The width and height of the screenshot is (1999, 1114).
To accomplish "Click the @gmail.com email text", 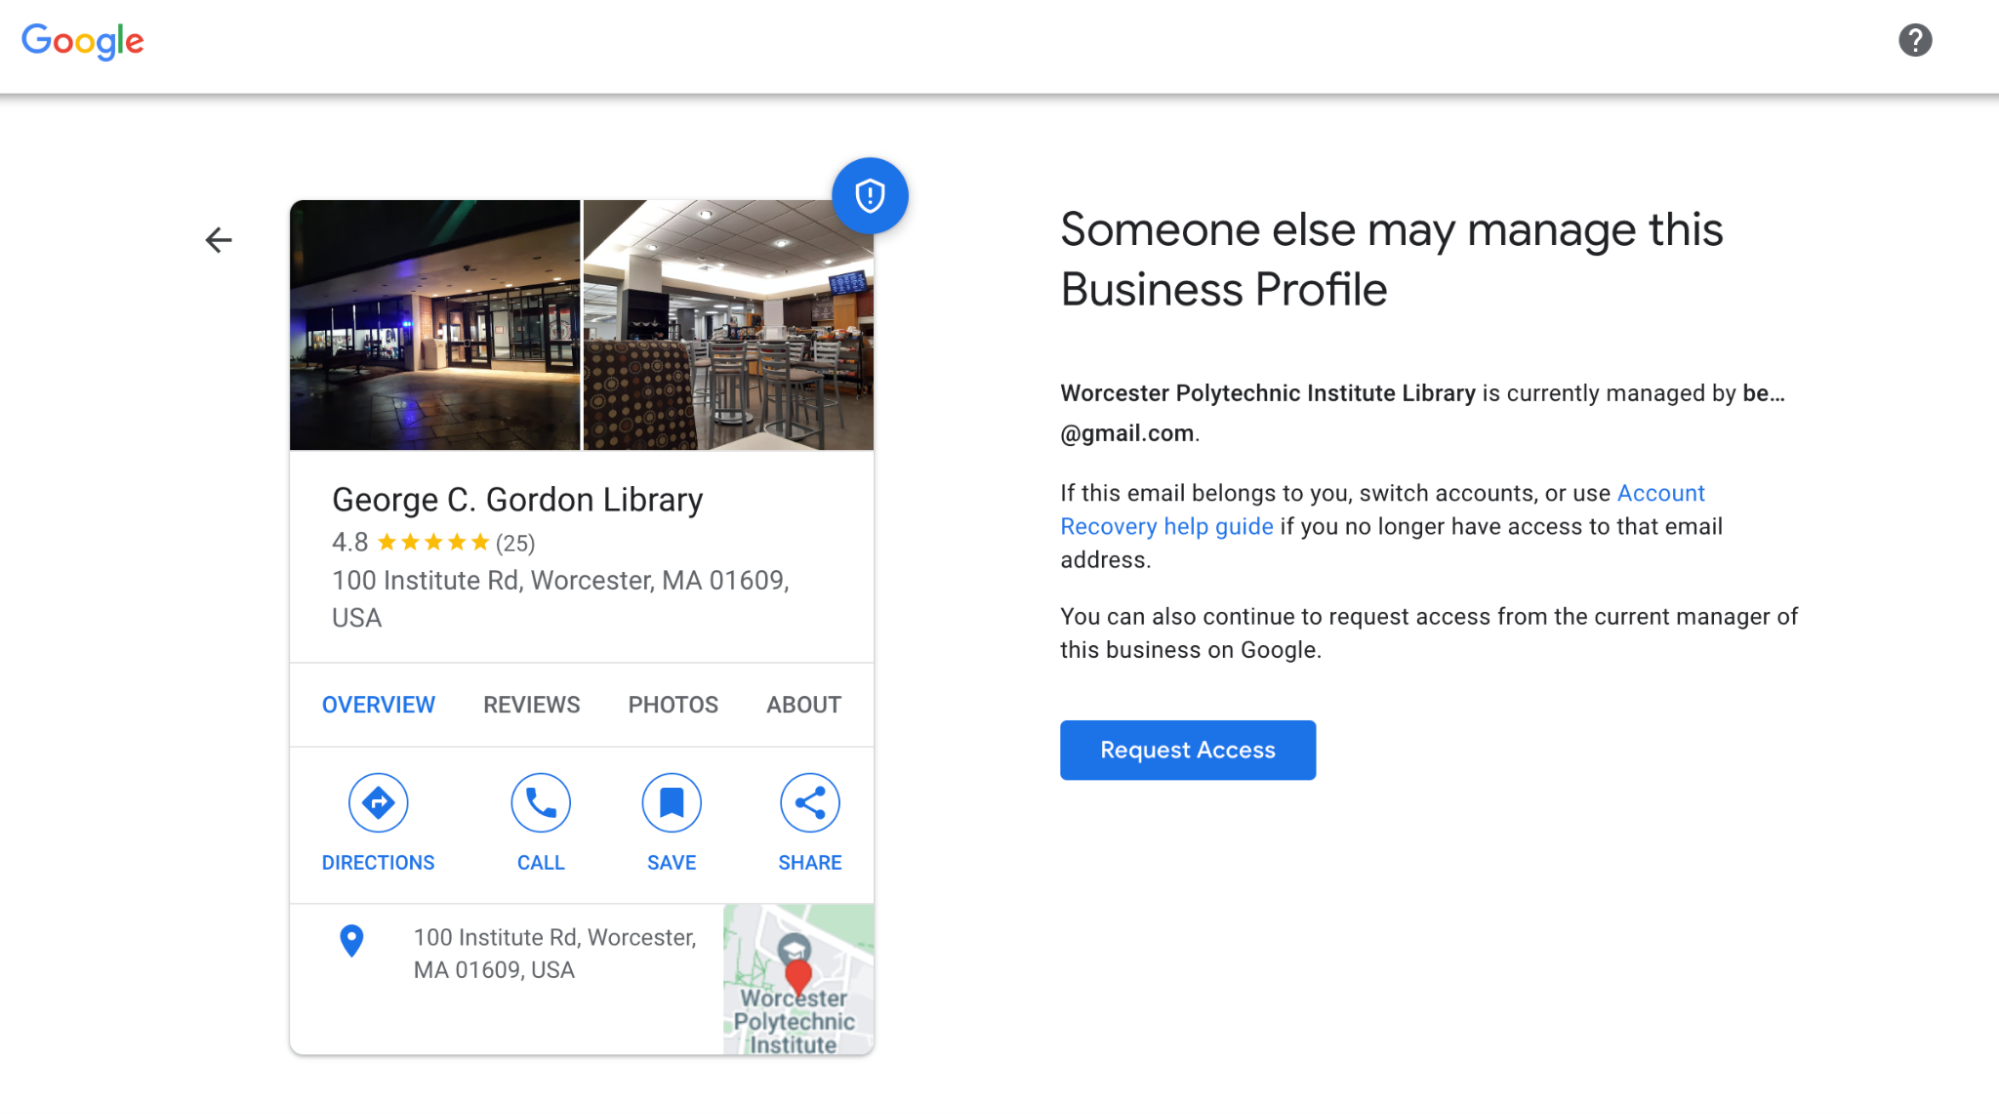I will pos(1127,433).
